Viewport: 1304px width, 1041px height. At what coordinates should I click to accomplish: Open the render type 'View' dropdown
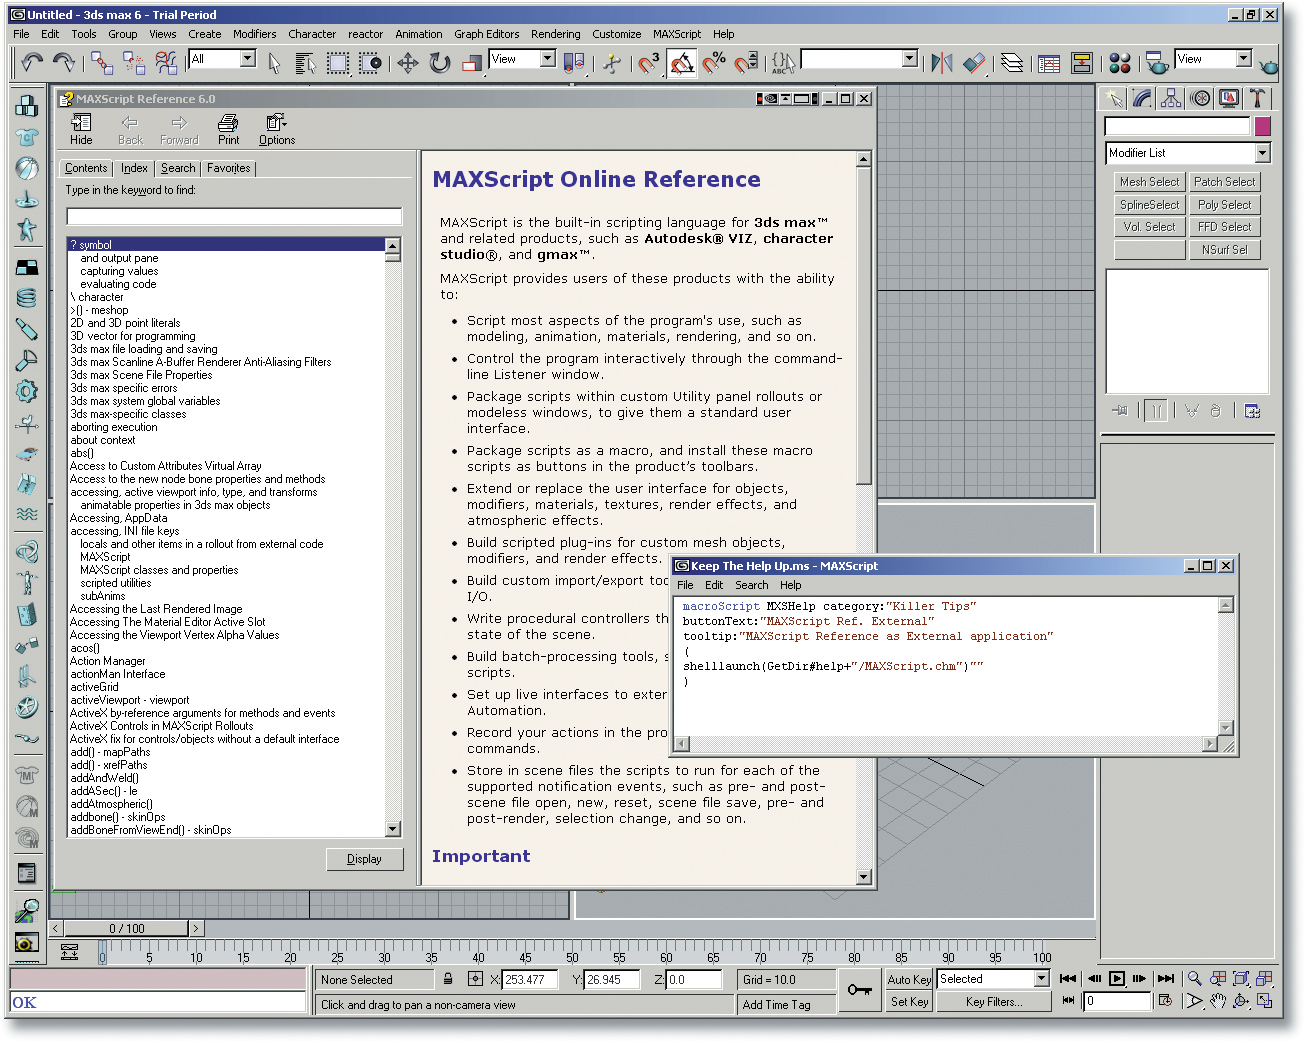pos(1244,59)
